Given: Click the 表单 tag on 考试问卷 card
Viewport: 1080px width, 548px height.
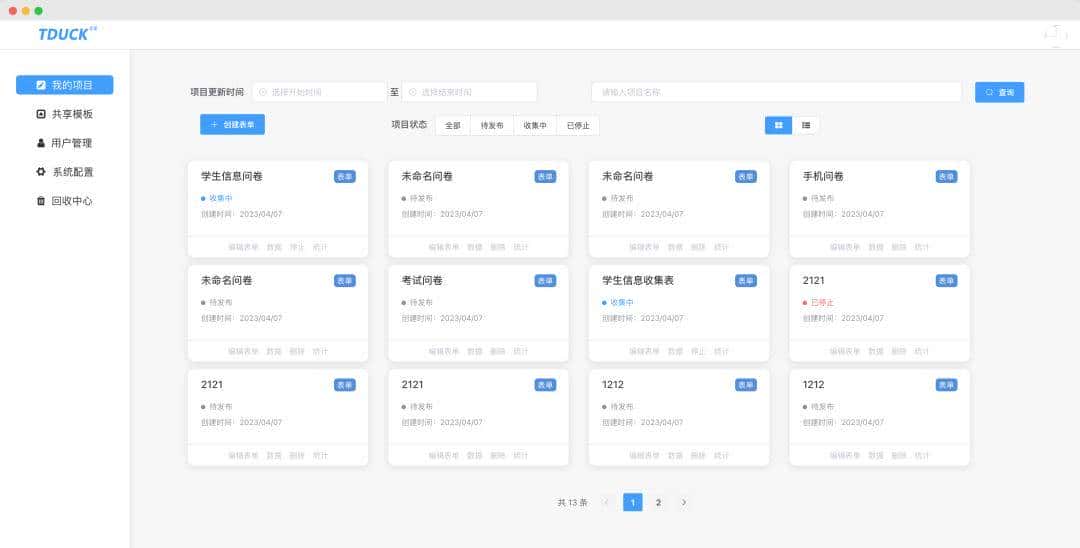Looking at the screenshot, I should click(546, 281).
